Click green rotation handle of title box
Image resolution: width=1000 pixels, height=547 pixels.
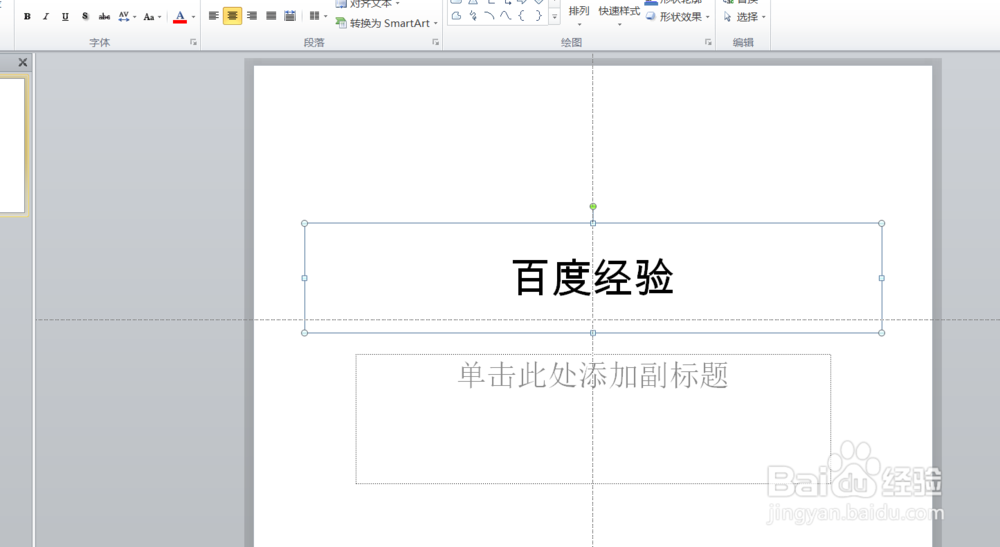593,207
